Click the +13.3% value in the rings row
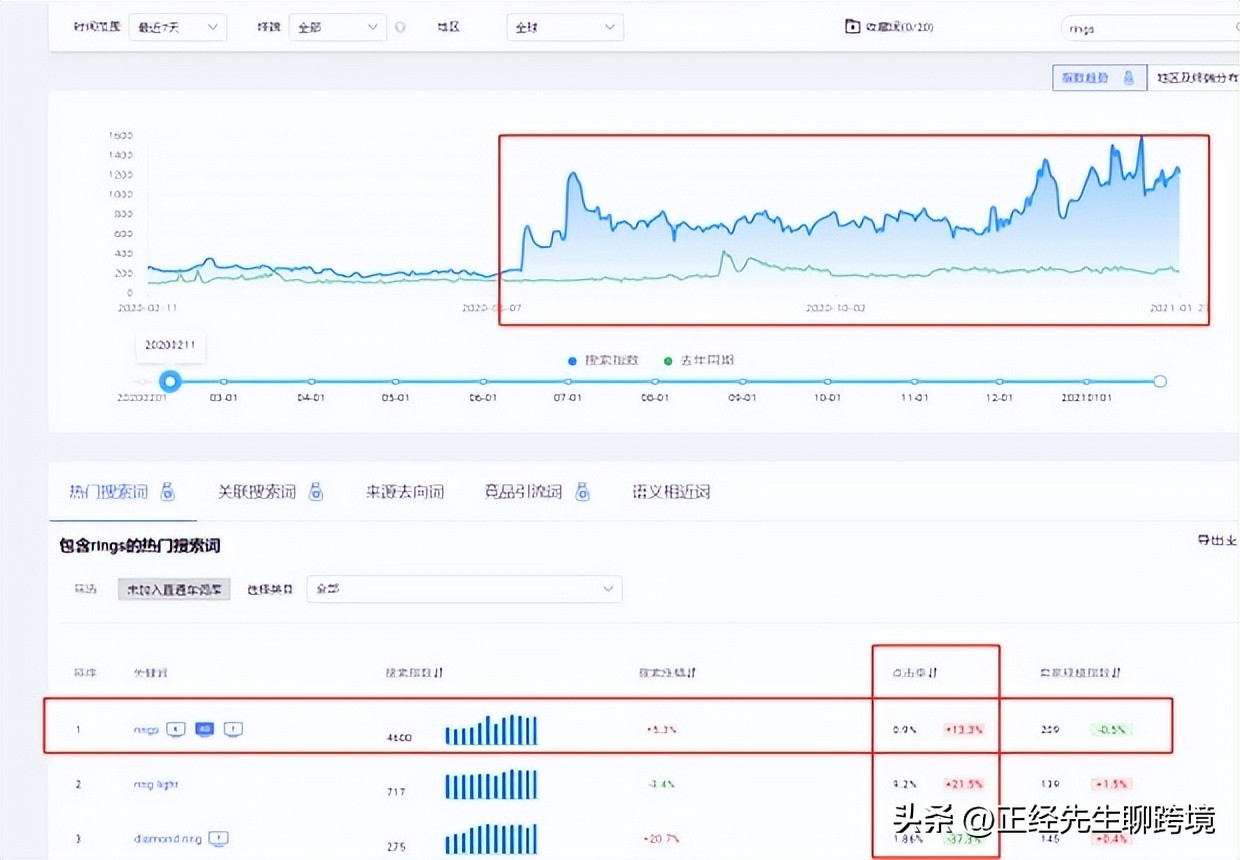 (964, 730)
